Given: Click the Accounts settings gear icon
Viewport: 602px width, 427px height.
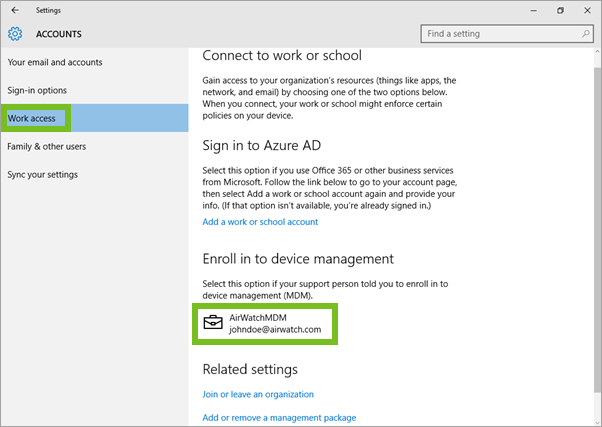Looking at the screenshot, I should 15,34.
